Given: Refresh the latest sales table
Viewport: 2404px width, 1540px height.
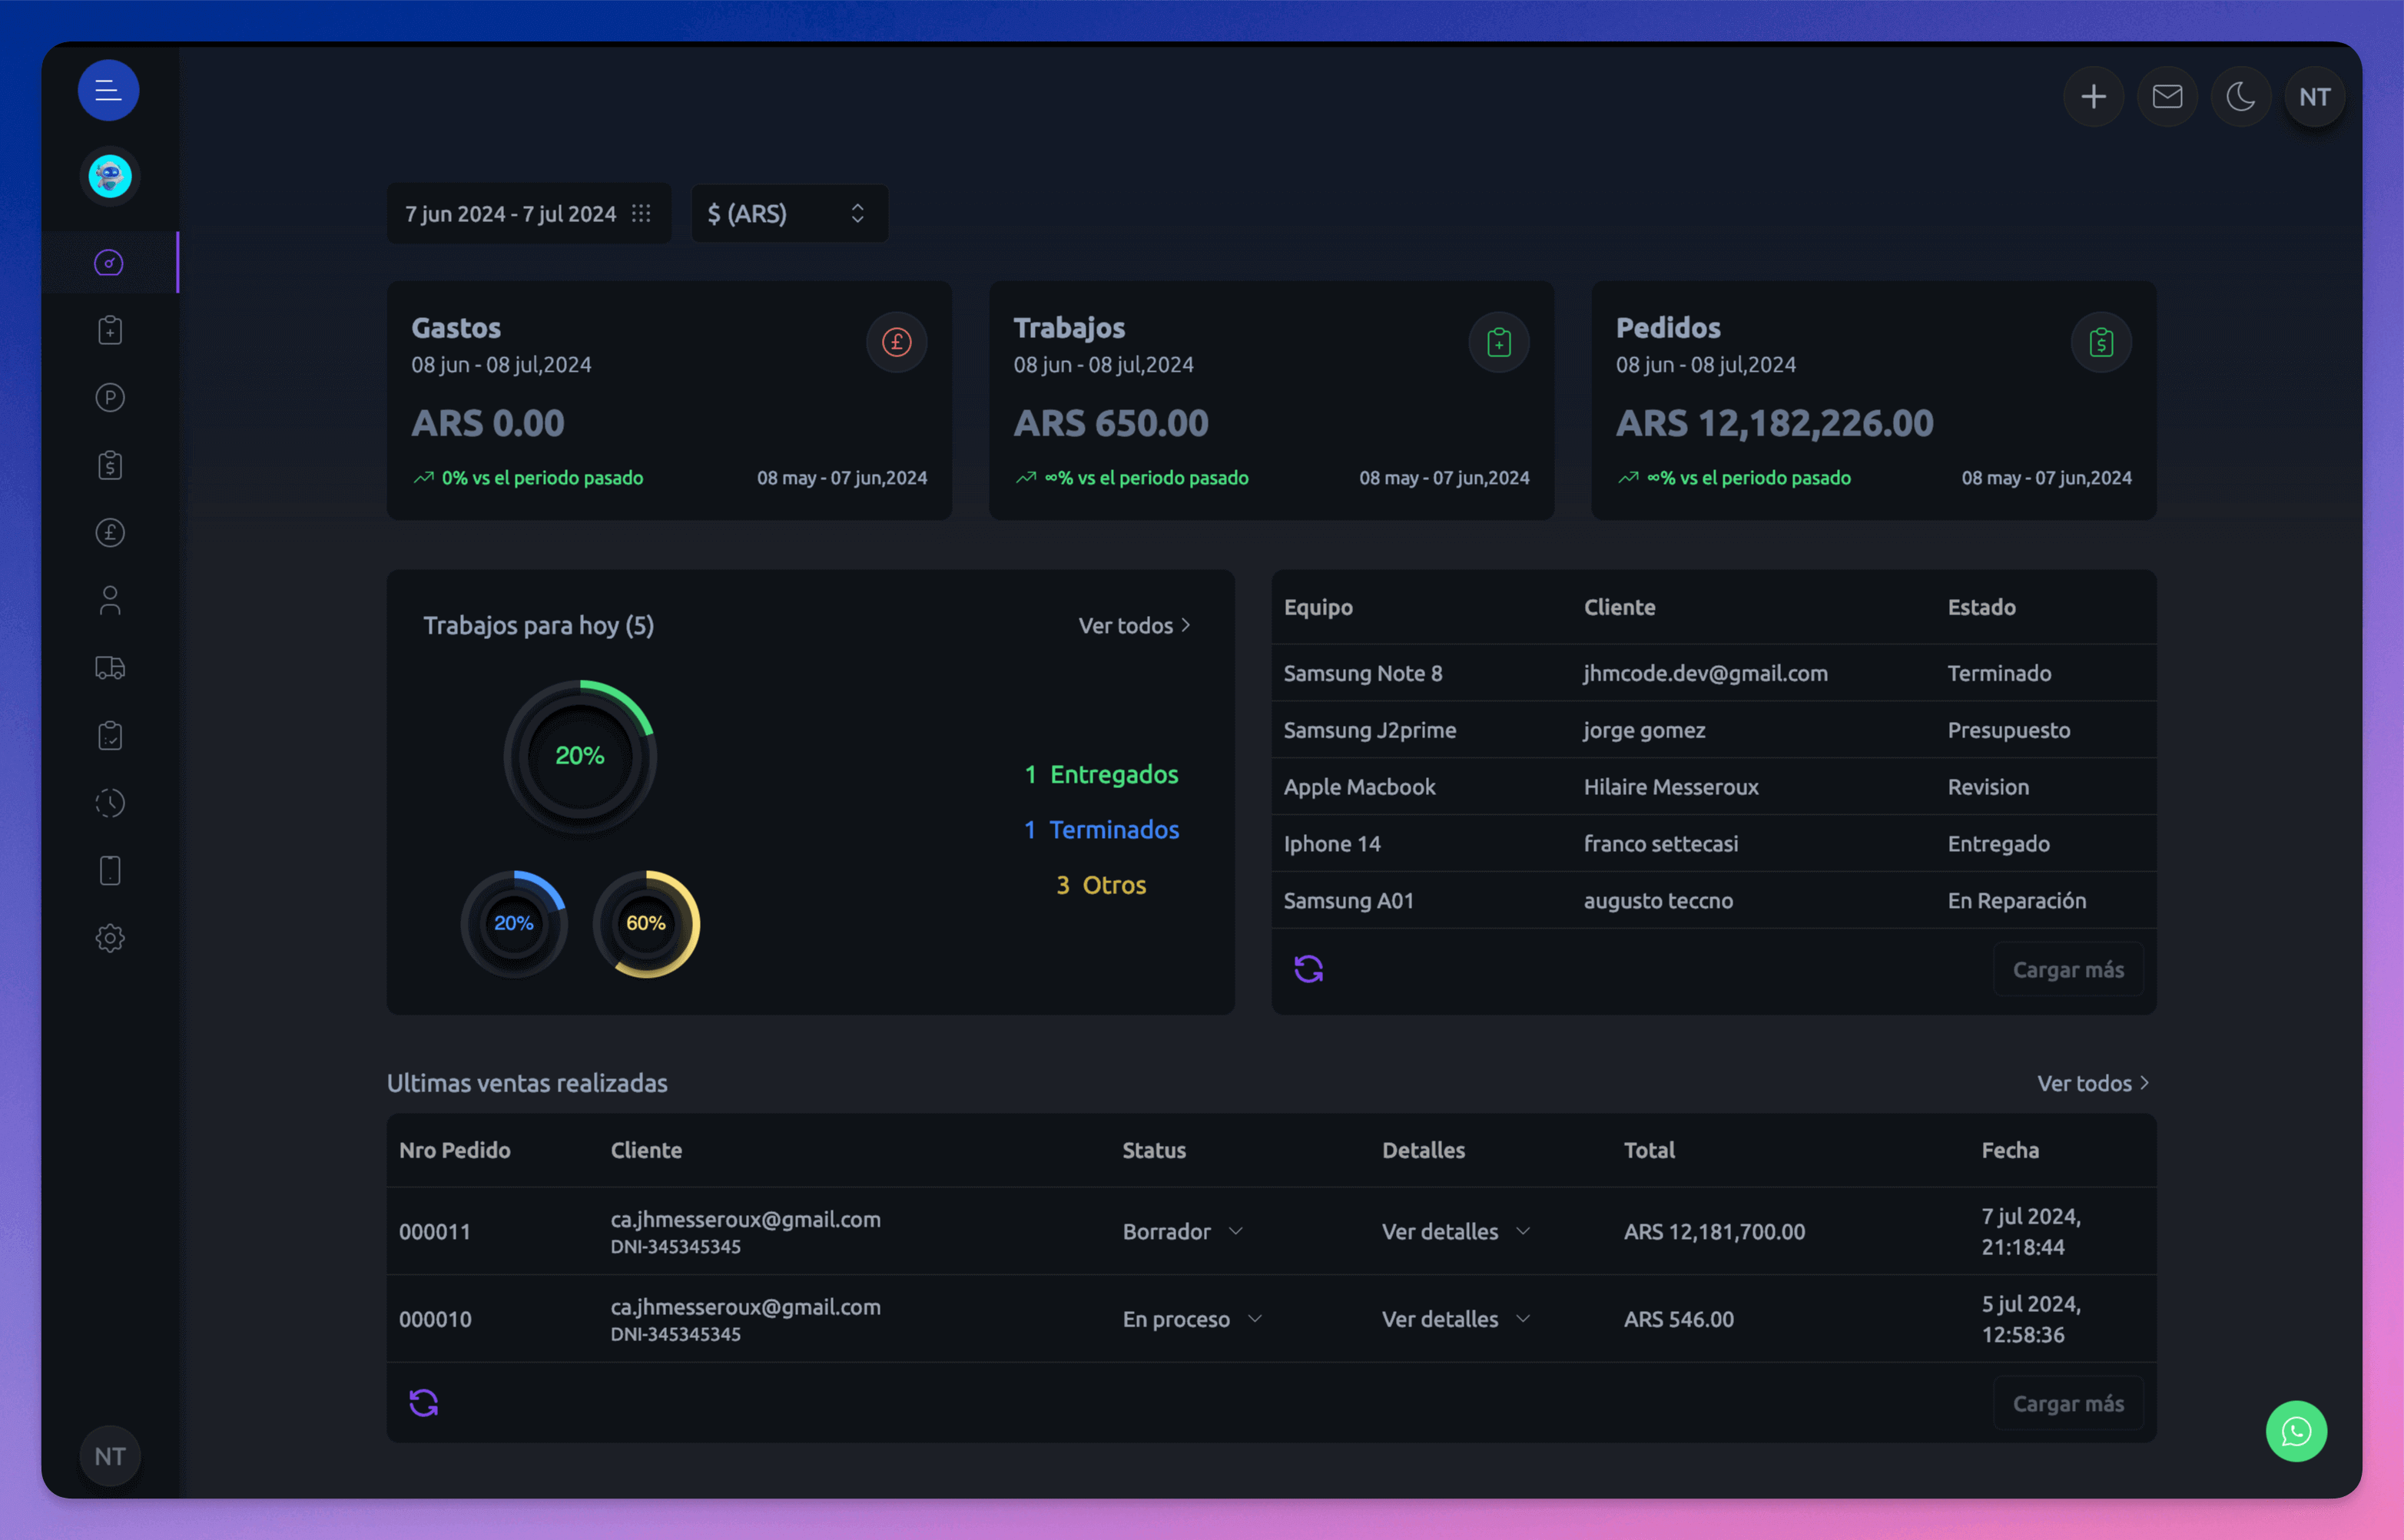Looking at the screenshot, I should (x=423, y=1403).
